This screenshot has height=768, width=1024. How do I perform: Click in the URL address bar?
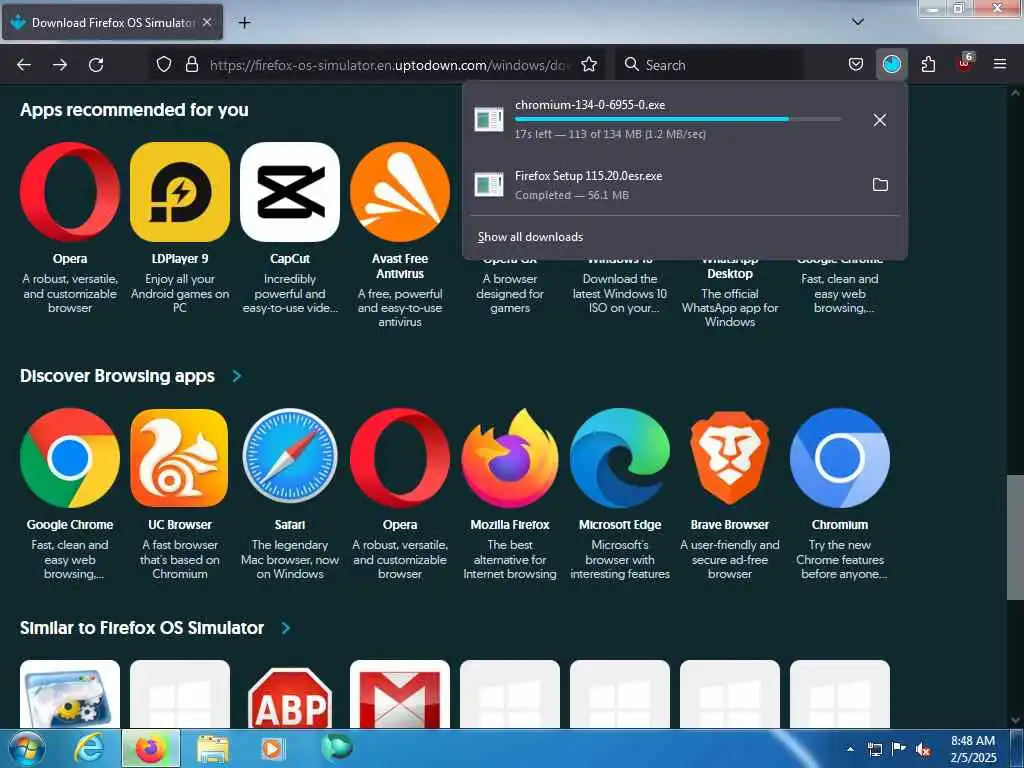389,65
